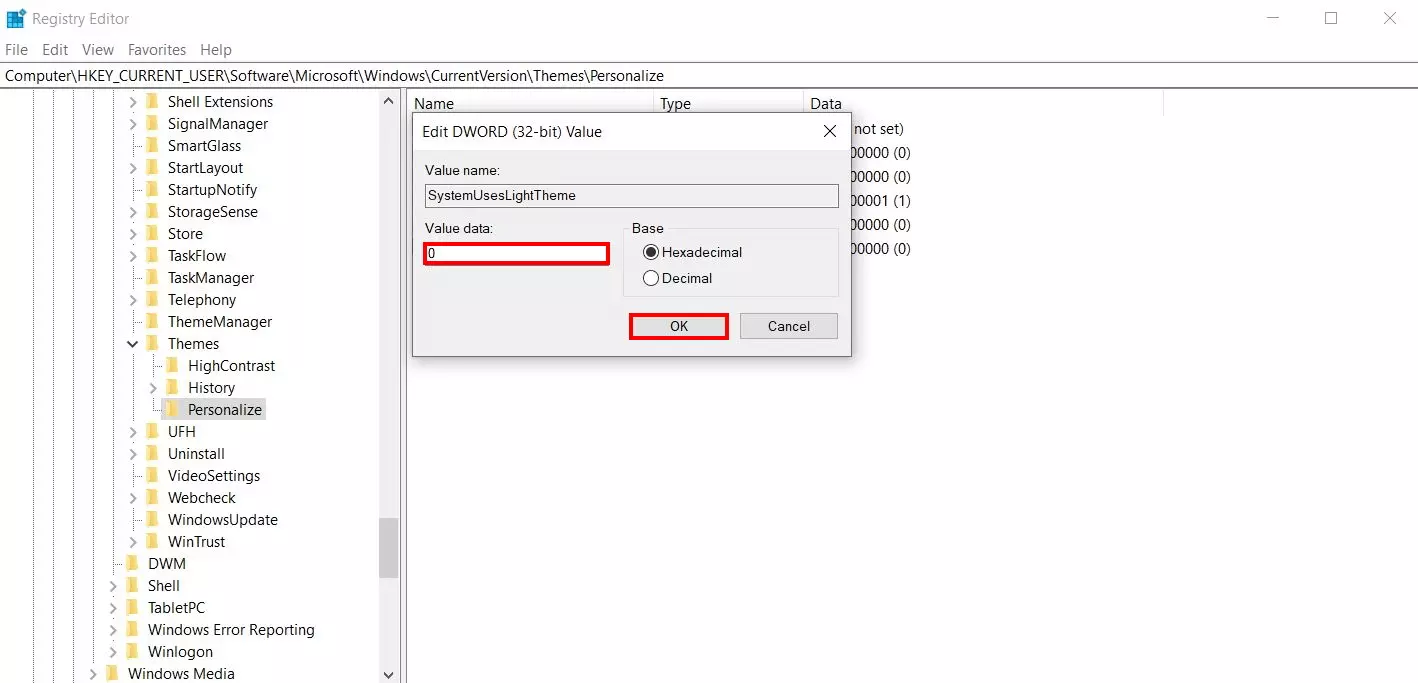1418x683 pixels.
Task: Expand the Windows Error Reporting key
Action: coord(113,630)
